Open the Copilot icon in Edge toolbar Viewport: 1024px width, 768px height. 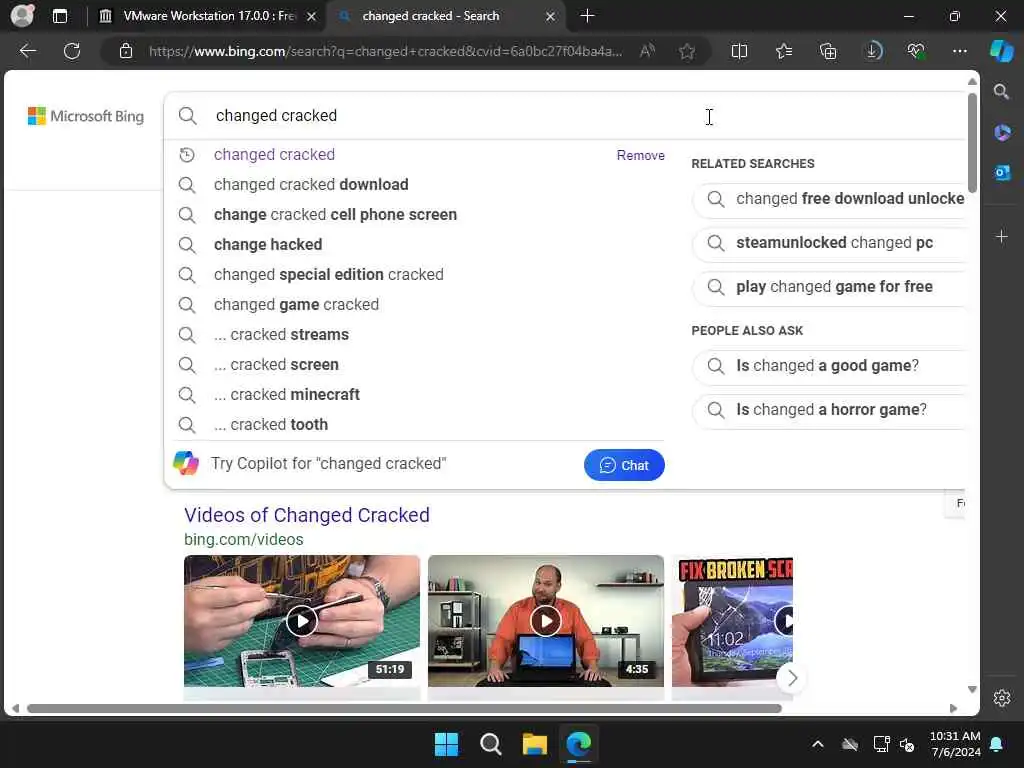click(x=1001, y=51)
